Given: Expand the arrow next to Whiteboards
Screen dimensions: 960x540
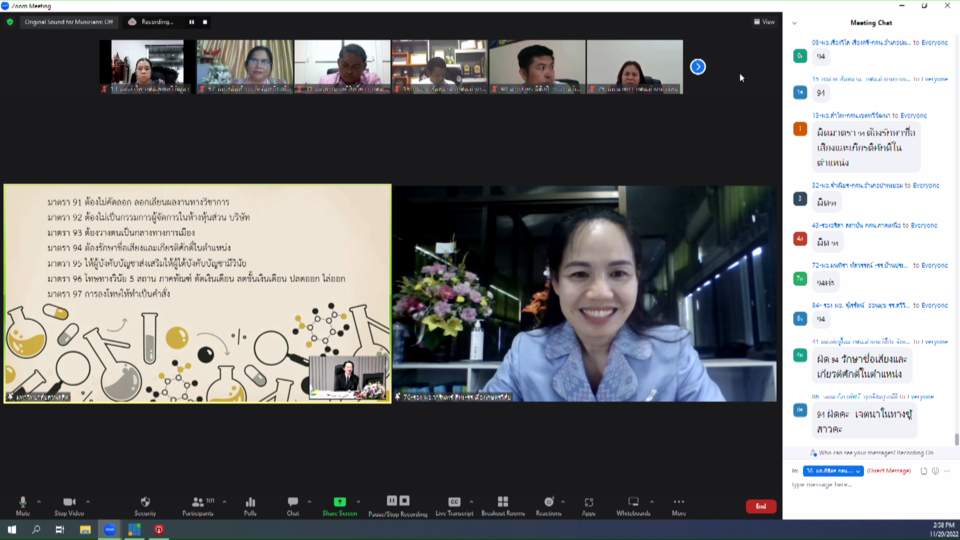Looking at the screenshot, I should tap(651, 502).
